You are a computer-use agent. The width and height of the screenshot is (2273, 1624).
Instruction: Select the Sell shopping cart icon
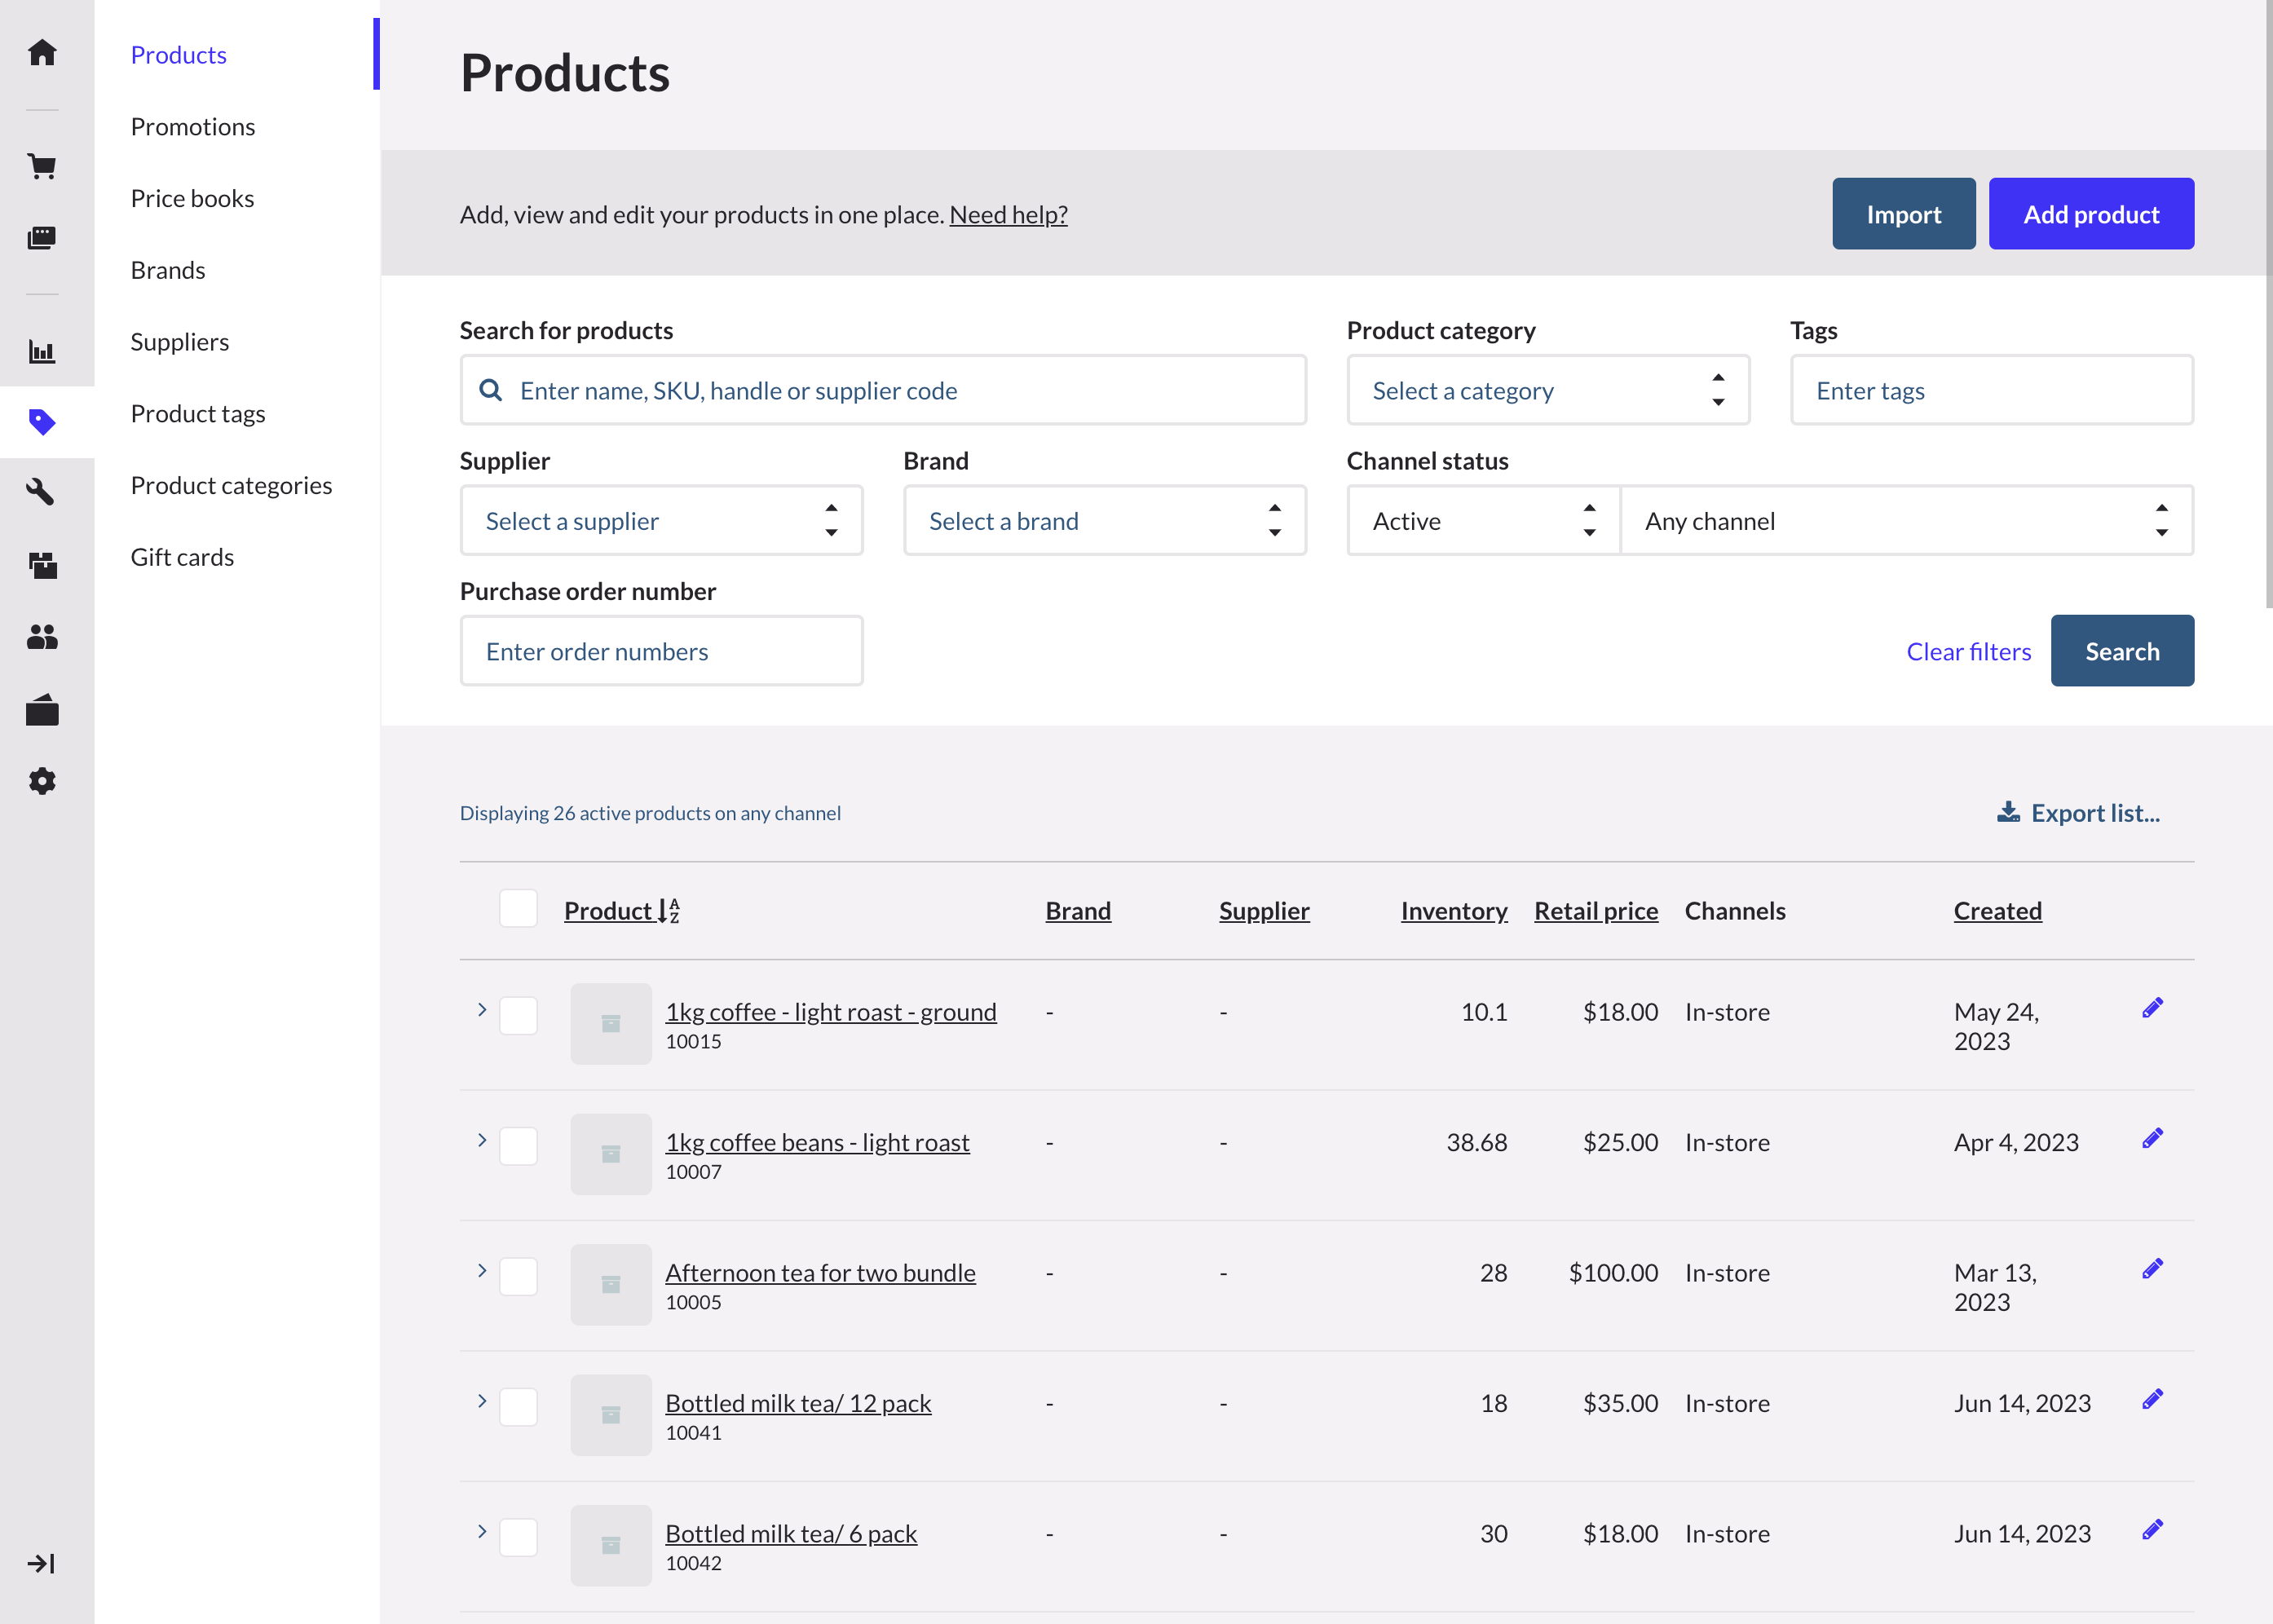[x=43, y=166]
